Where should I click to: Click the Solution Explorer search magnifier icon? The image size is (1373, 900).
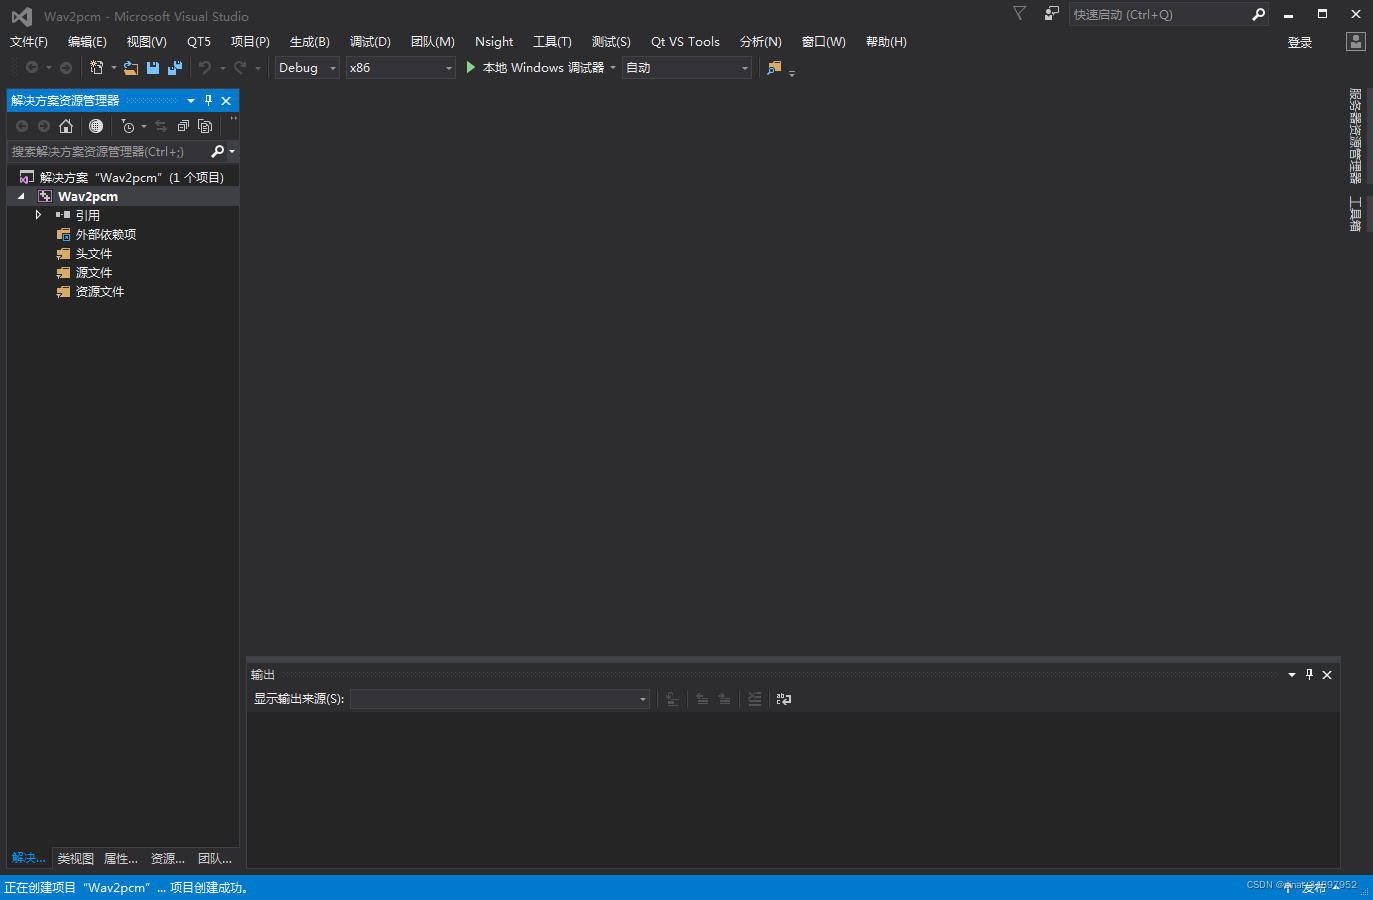coord(217,152)
